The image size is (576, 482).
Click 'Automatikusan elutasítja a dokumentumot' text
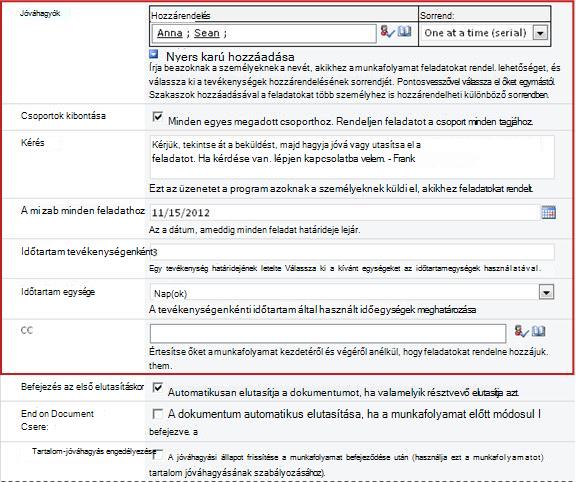click(x=343, y=393)
